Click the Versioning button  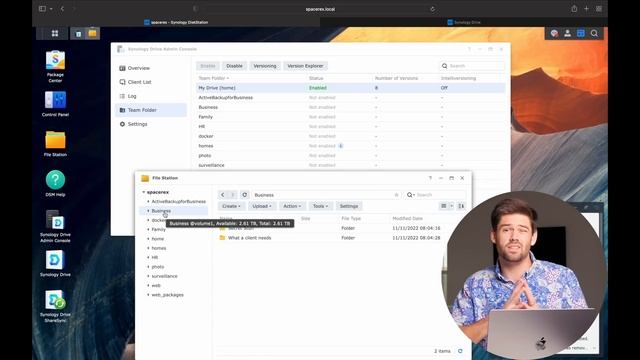264,66
